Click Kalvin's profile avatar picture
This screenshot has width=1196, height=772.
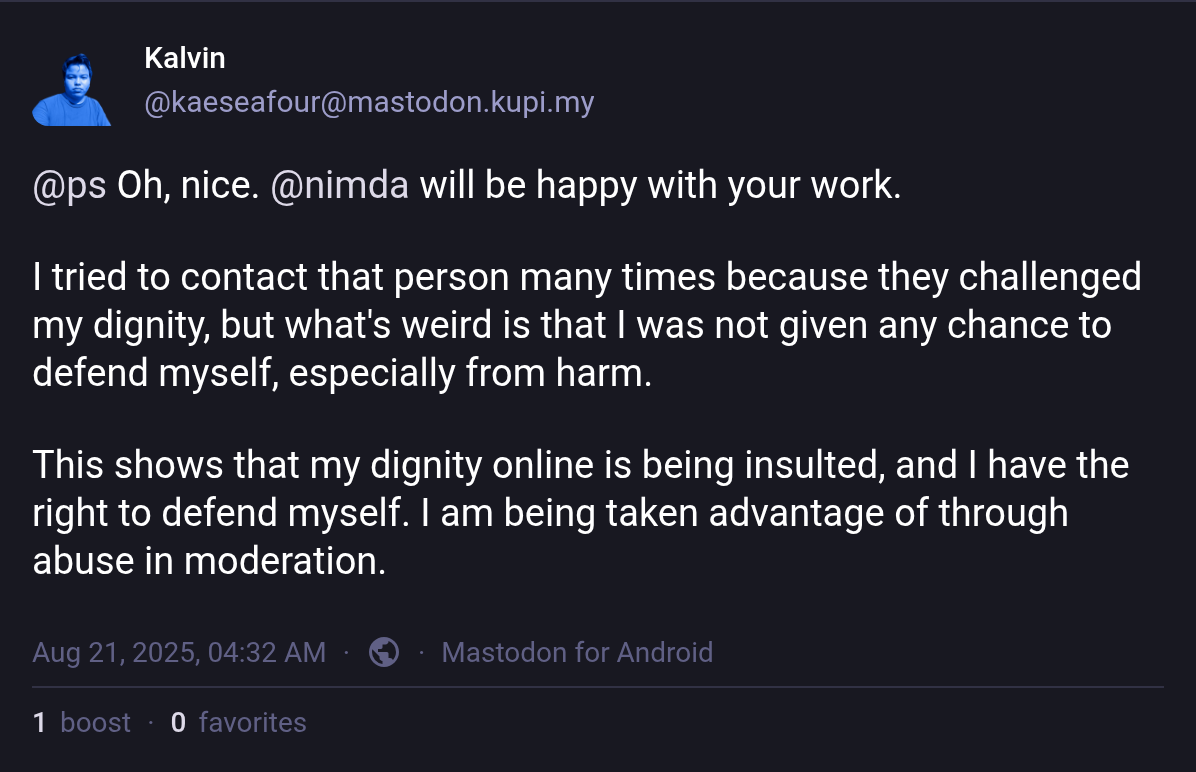coord(71,89)
